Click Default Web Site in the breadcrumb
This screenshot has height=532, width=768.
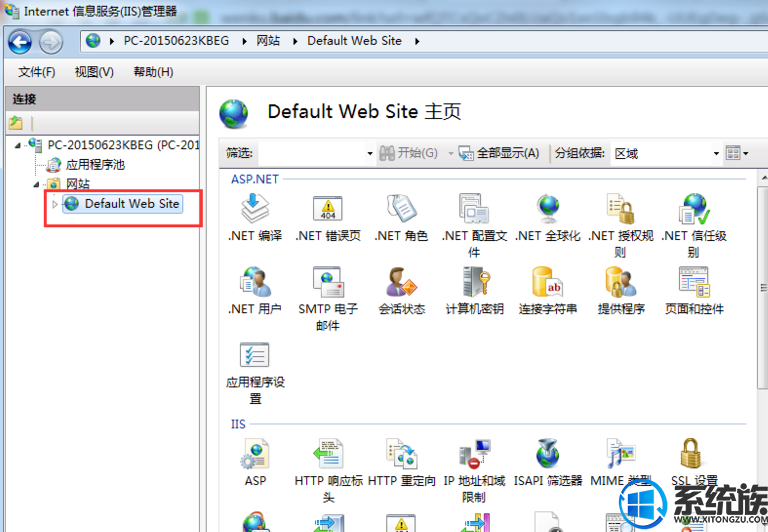(x=354, y=41)
